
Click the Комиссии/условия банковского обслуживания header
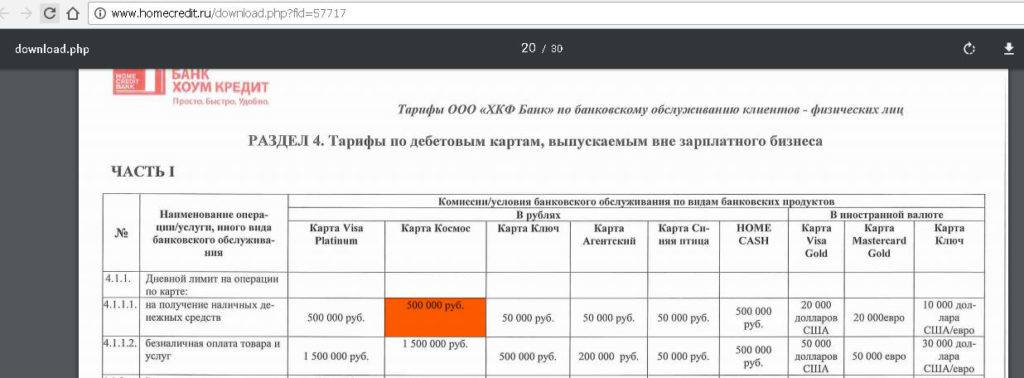click(636, 201)
